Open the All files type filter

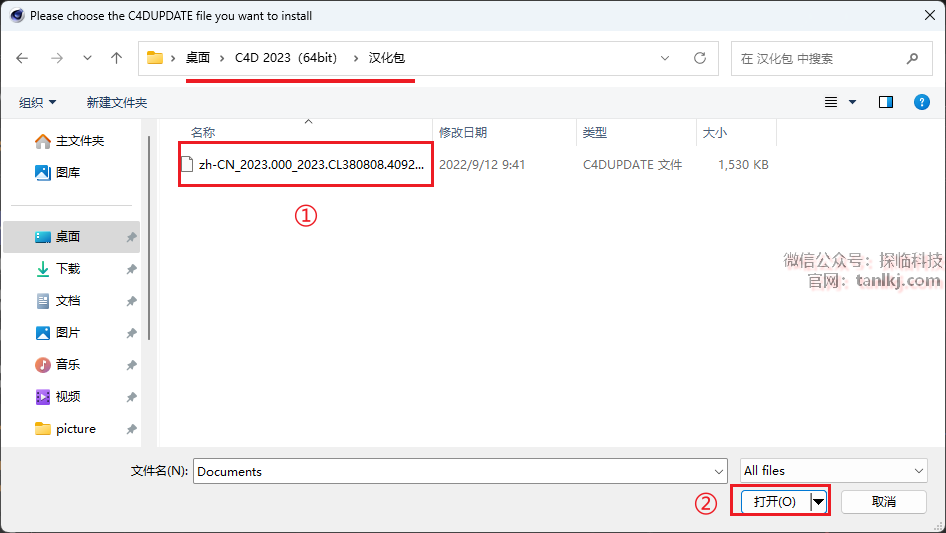(x=834, y=470)
